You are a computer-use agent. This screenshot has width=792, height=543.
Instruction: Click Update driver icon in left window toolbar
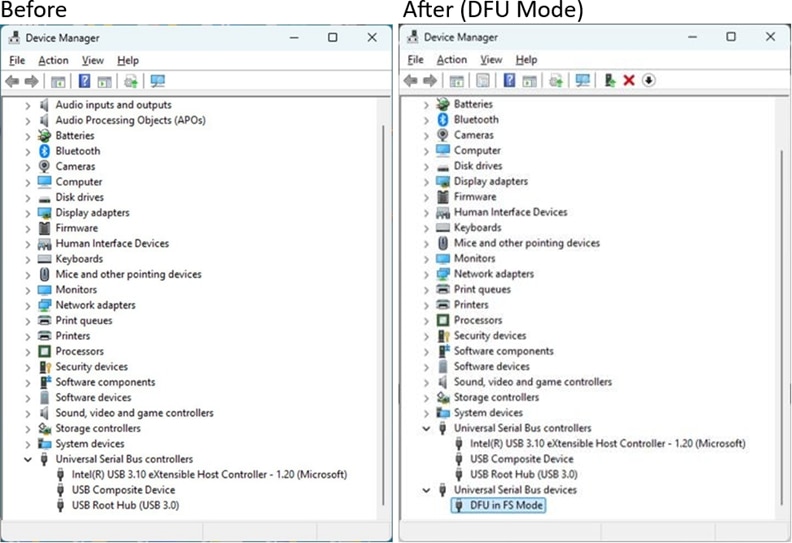131,81
